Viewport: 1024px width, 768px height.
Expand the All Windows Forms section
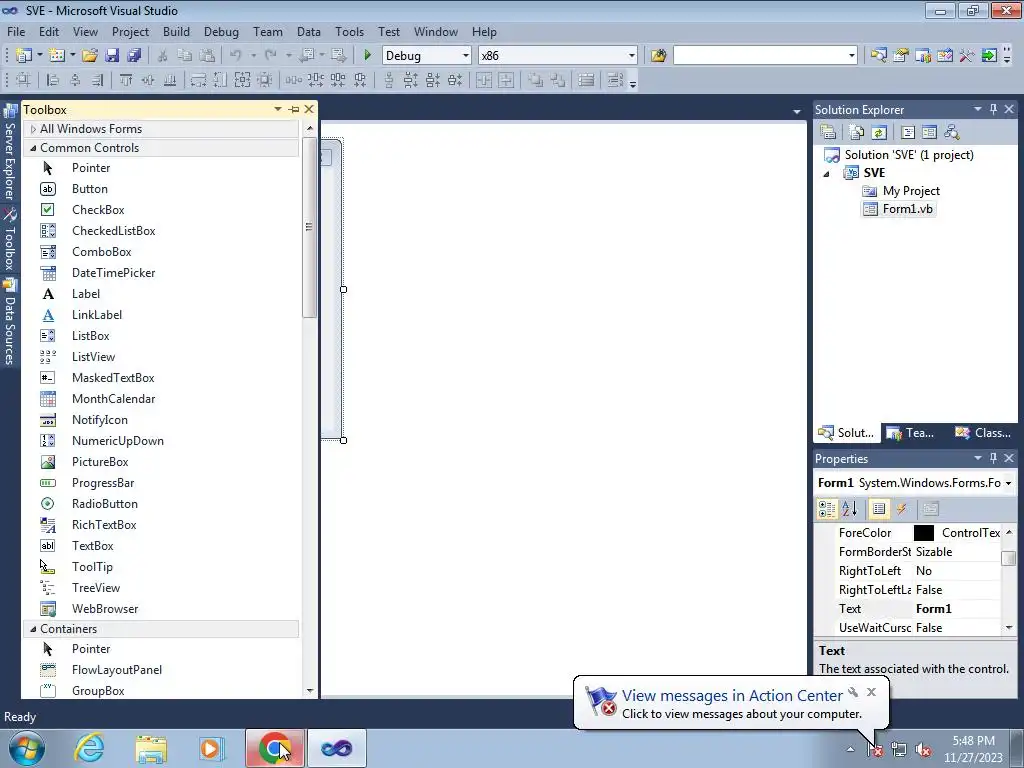tap(33, 129)
